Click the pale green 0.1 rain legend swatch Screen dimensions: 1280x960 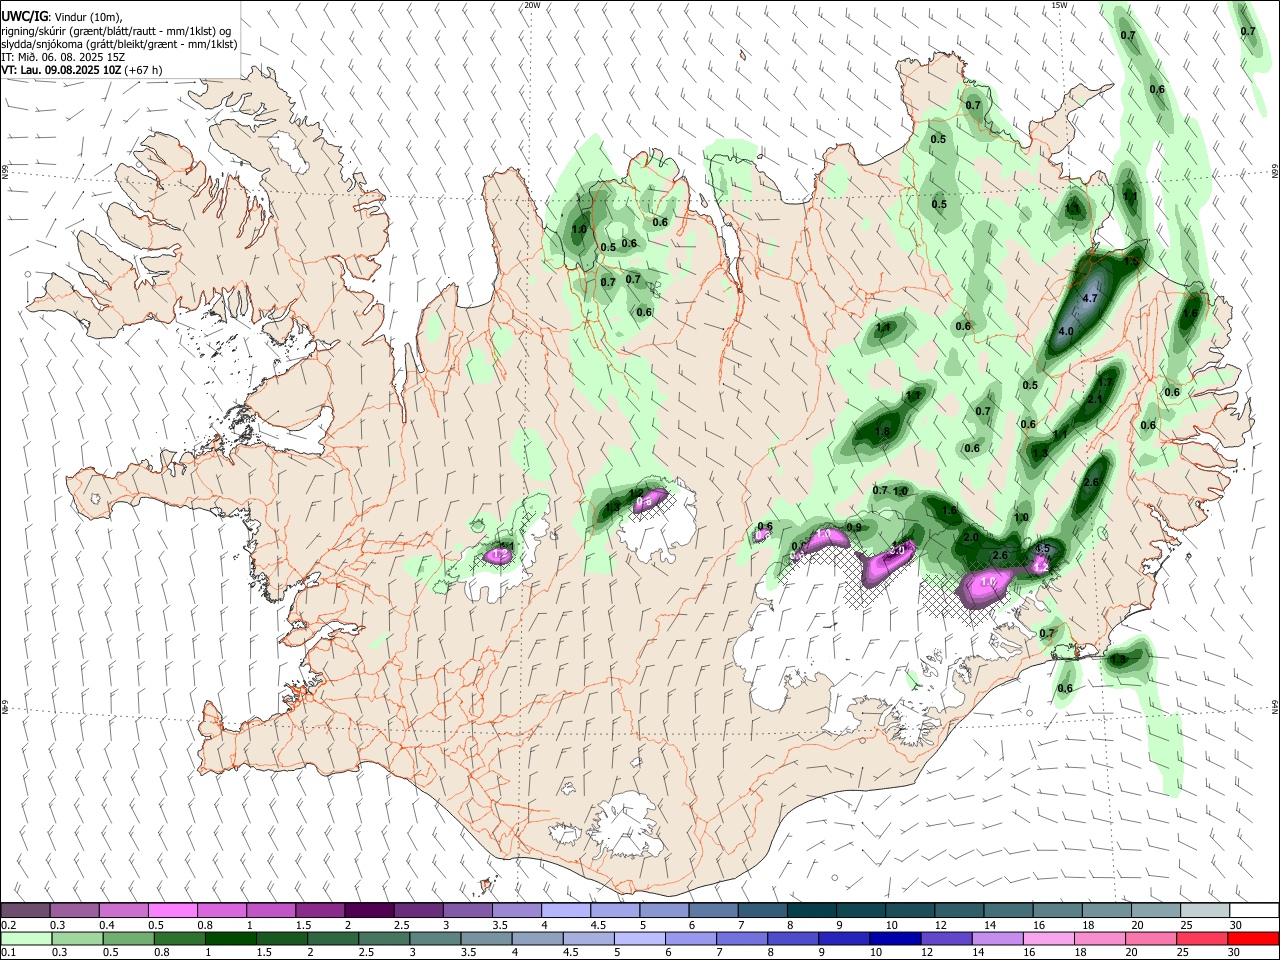[26, 938]
